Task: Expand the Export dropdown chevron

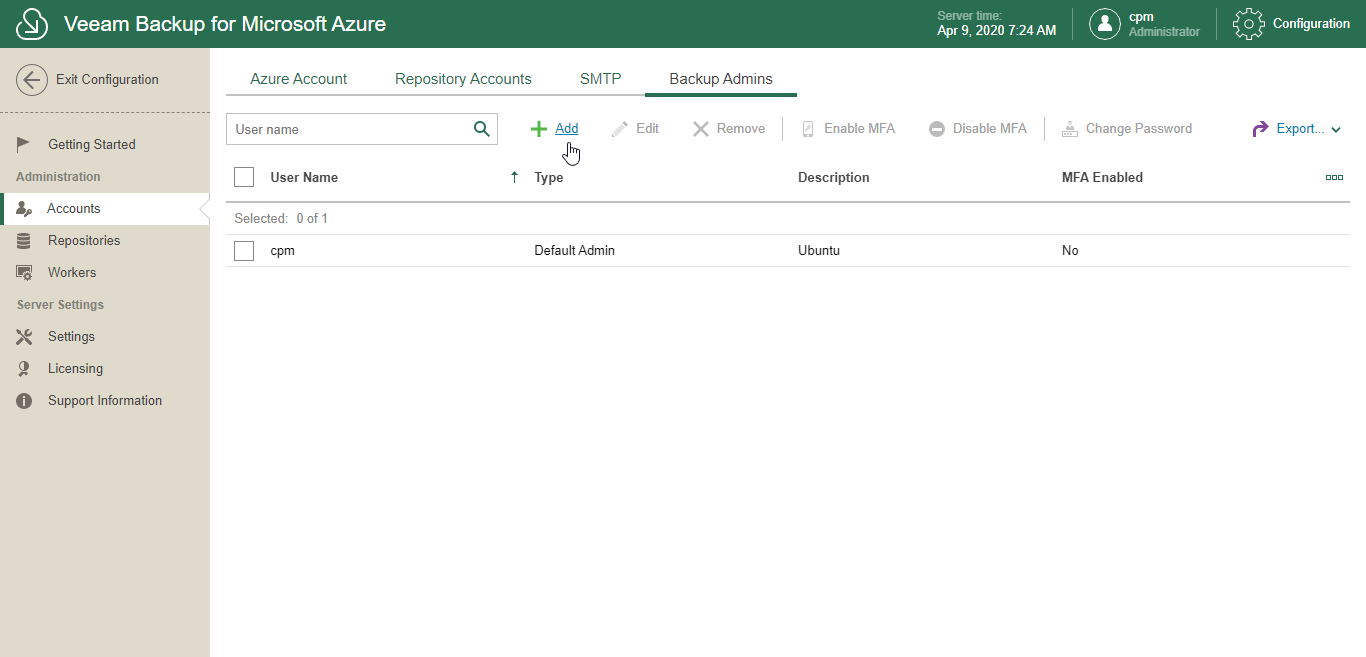Action: click(1336, 130)
